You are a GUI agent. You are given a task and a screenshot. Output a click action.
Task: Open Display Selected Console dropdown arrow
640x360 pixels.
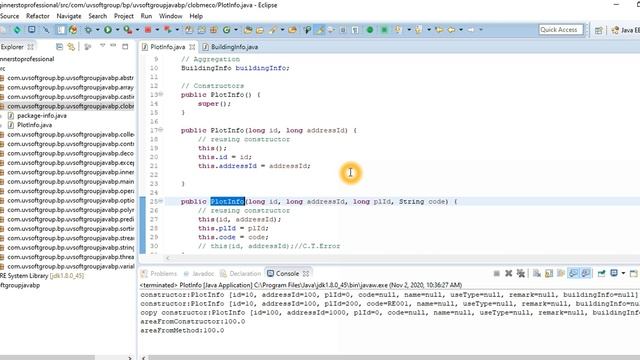point(623,273)
